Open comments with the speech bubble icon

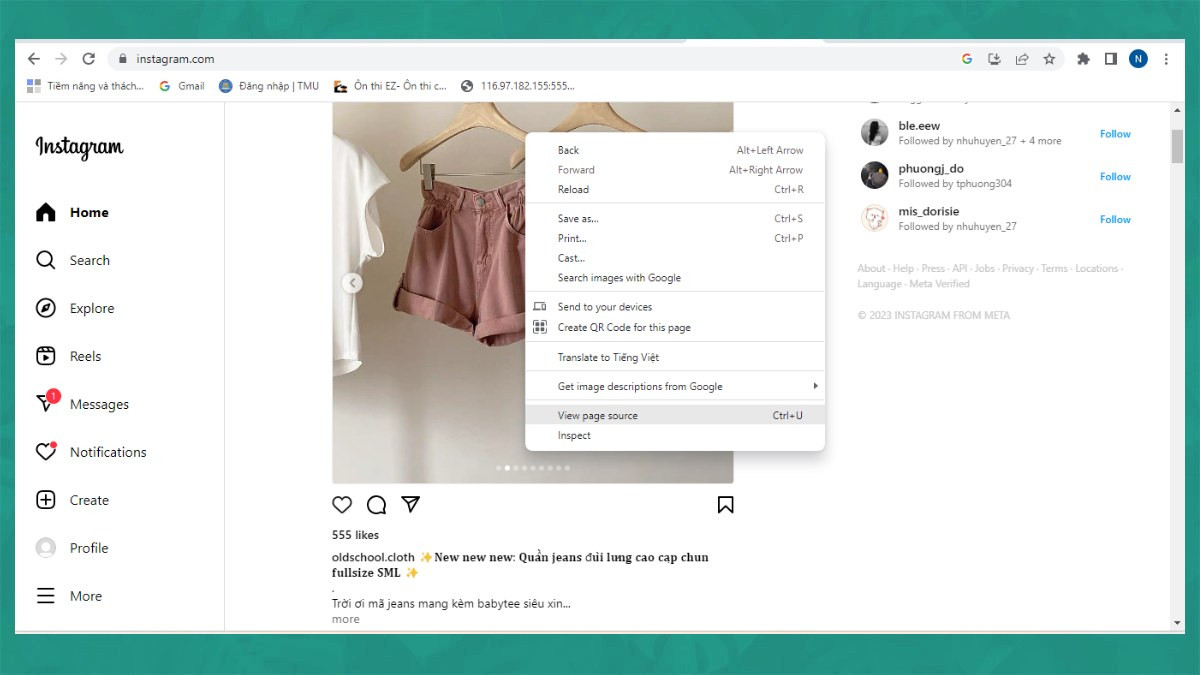(x=376, y=505)
